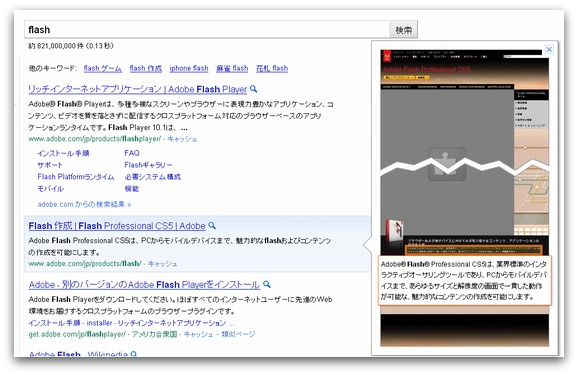The height and width of the screenshot is (375, 578).
Task: Open the '麻雀 flash' related keyword link
Action: (x=232, y=68)
